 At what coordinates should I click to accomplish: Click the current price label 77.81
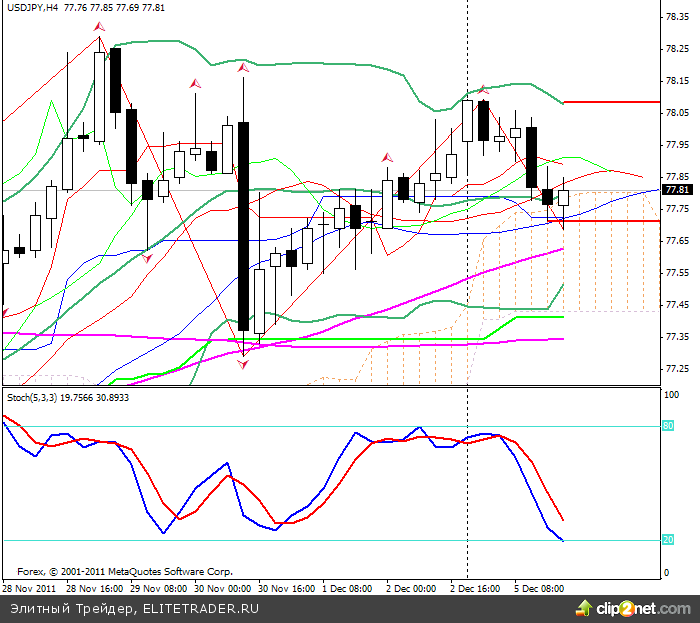[677, 189]
